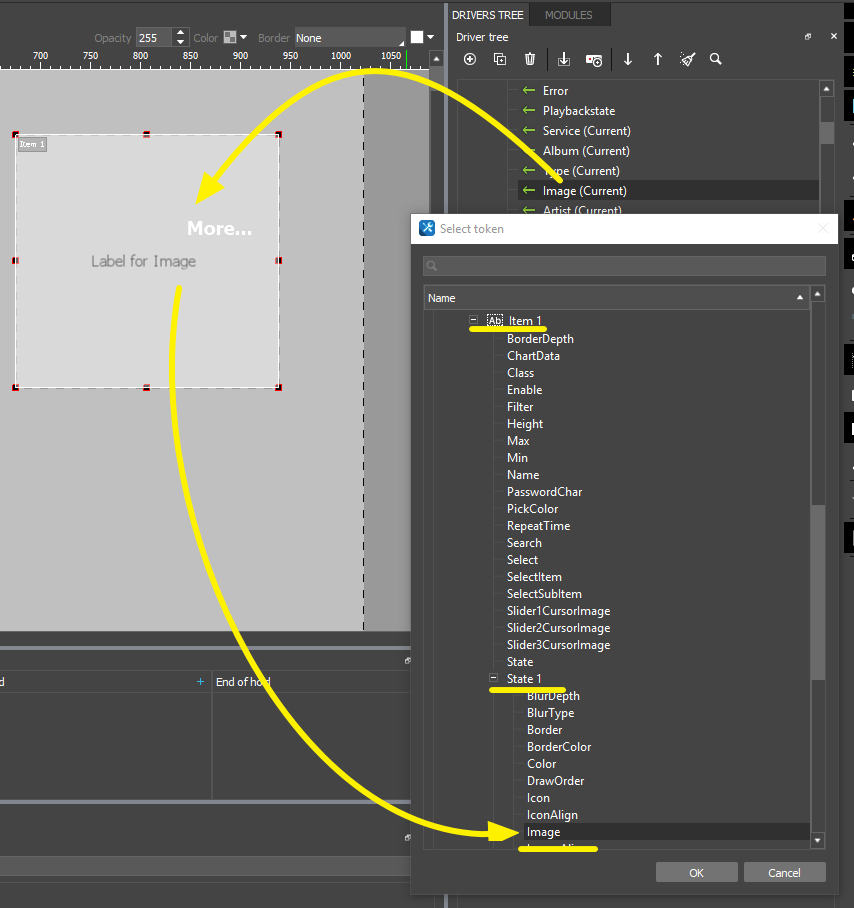Collapse the State 1 tree node

(493, 679)
